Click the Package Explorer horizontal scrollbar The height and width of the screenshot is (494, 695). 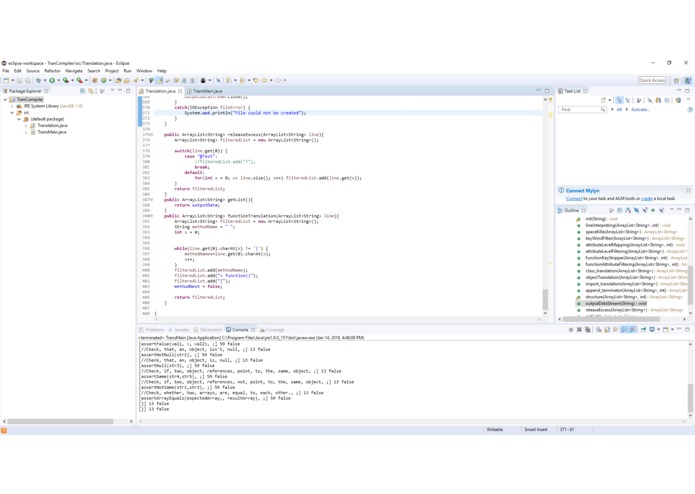[x=60, y=421]
